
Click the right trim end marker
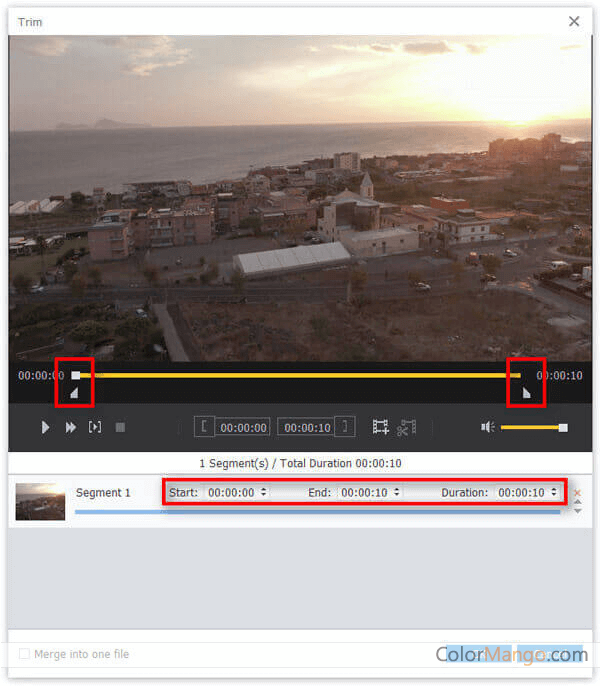tap(526, 394)
